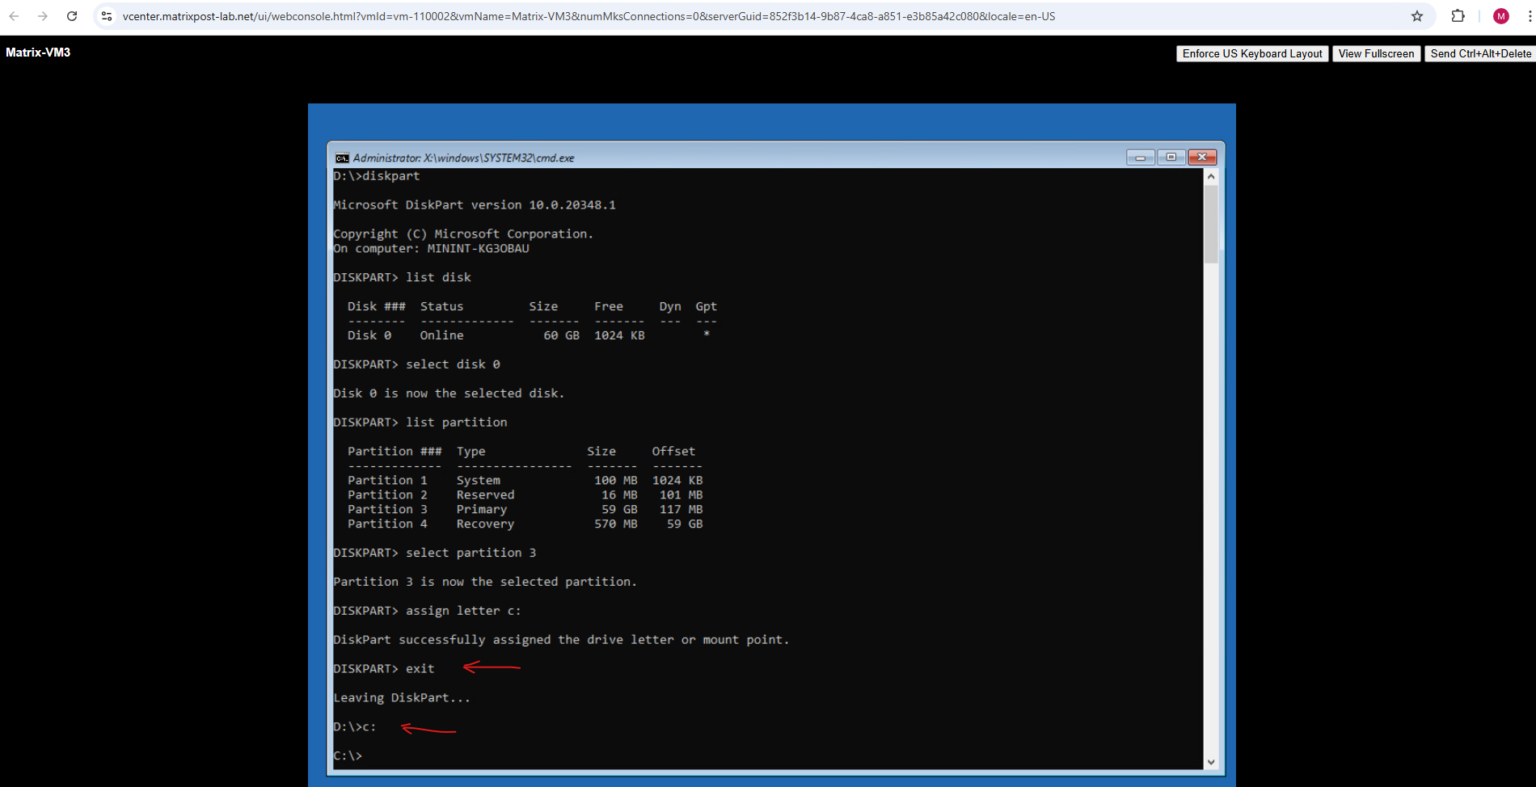The image size is (1536, 787).
Task: Click the browser profile avatar icon
Action: 1500,16
